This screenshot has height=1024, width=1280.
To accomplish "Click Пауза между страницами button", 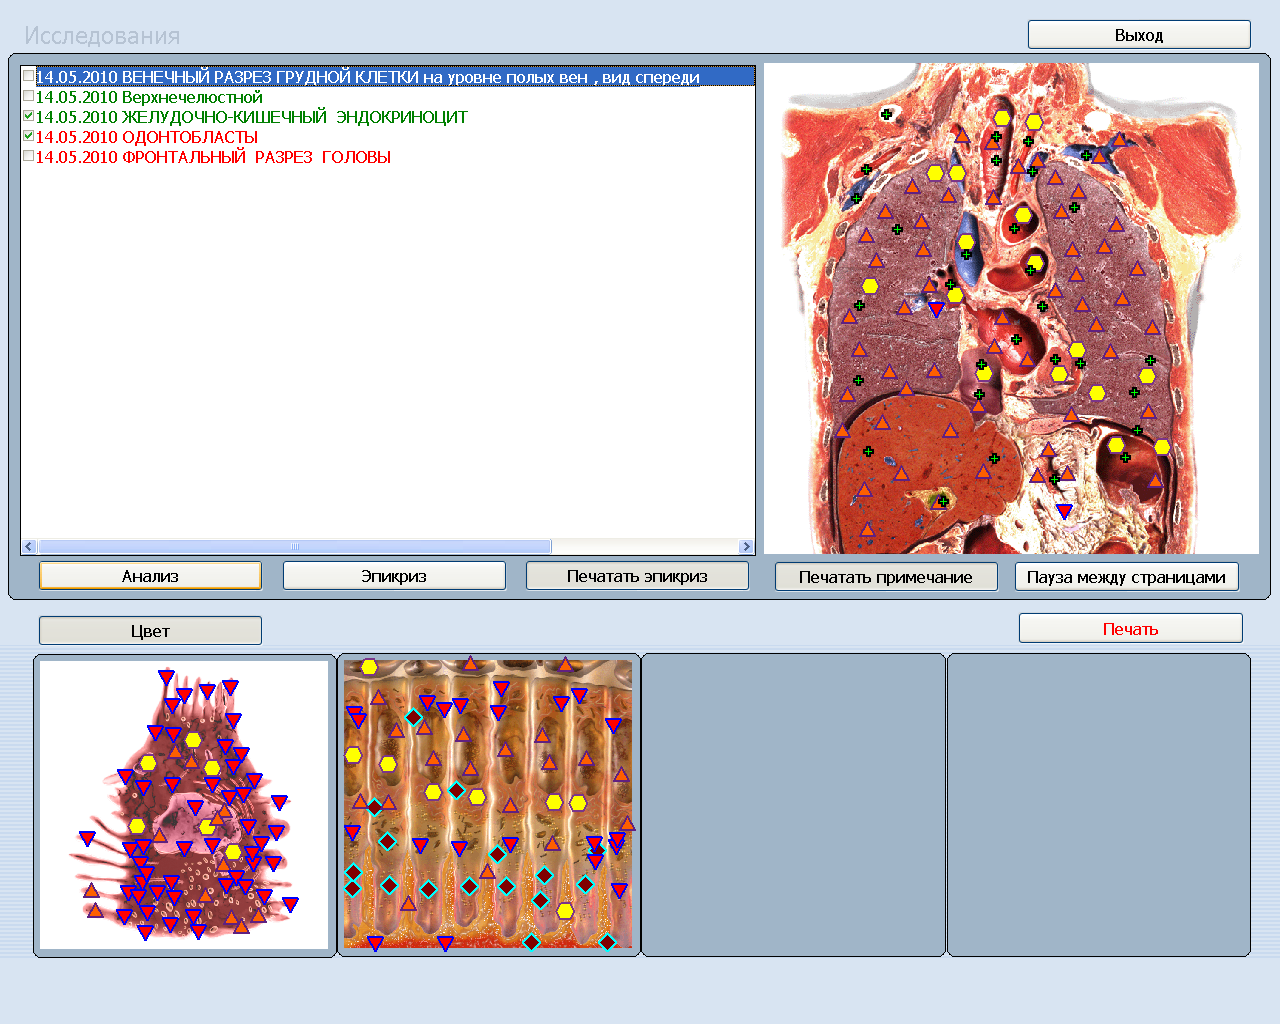I will coord(1126,577).
